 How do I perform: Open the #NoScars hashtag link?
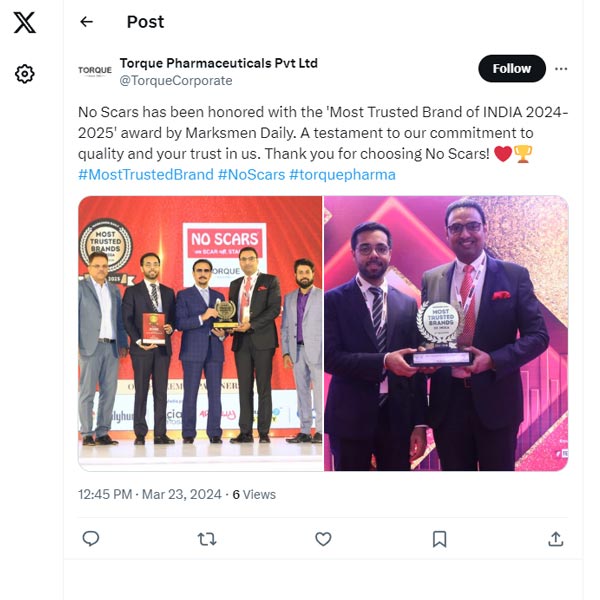tap(251, 174)
